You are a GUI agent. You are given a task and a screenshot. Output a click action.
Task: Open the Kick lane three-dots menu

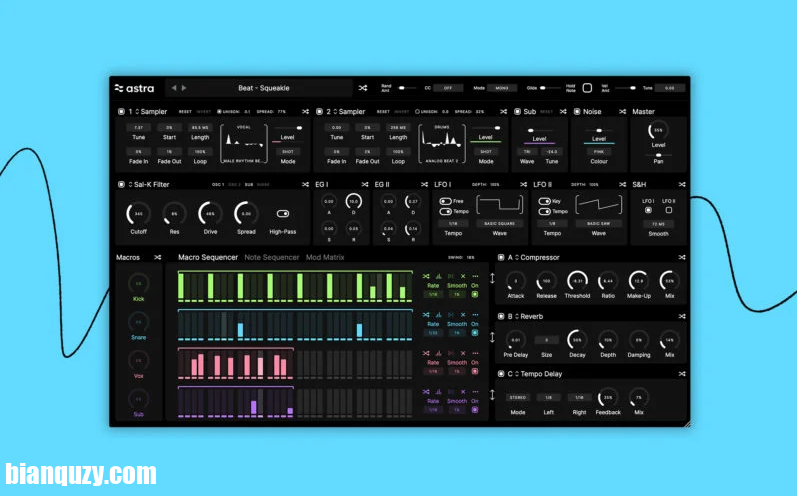pos(475,276)
